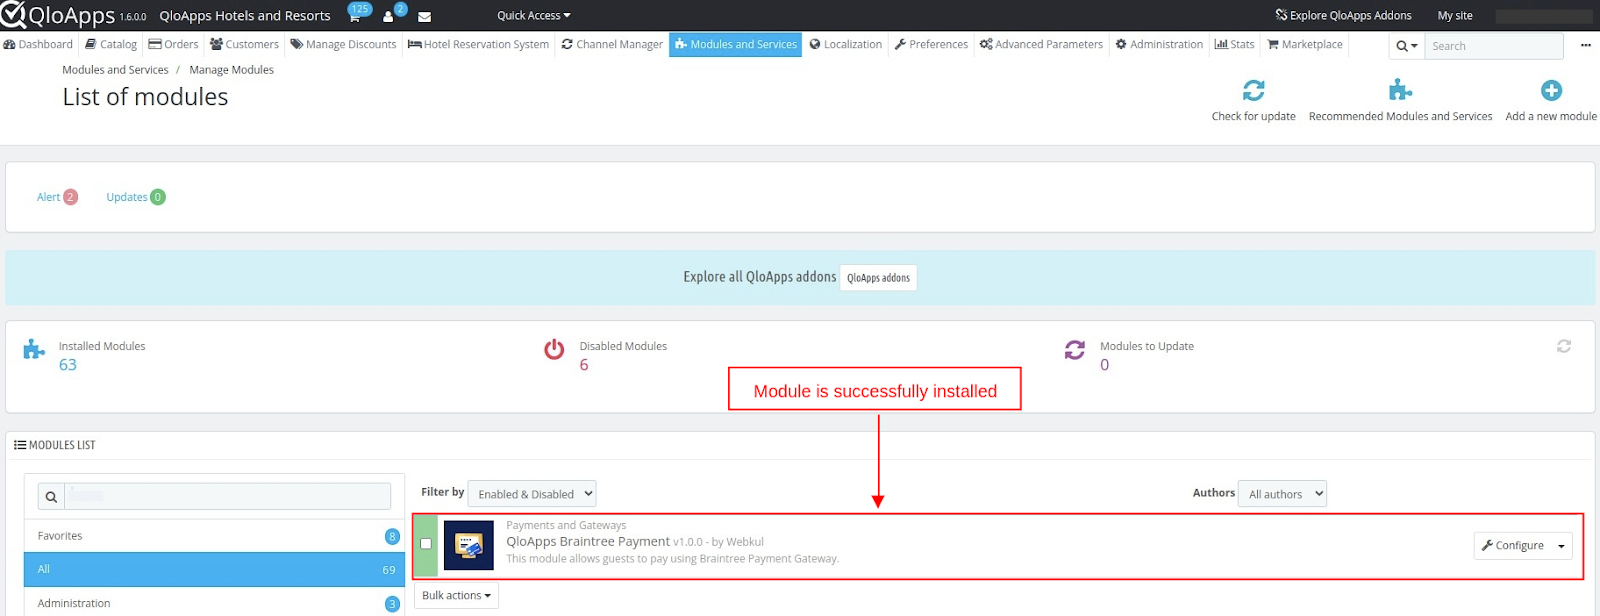Open the shopping cart notifications icon

[x=355, y=16]
